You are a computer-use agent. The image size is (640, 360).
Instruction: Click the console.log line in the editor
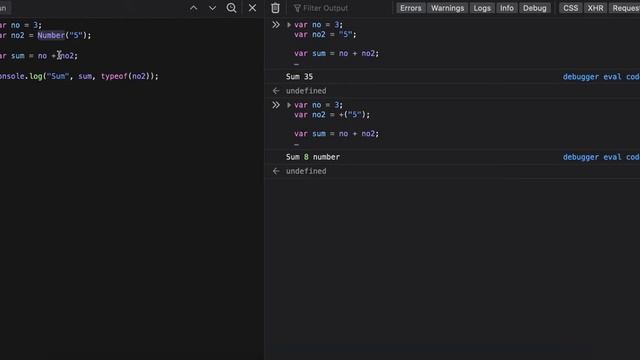[x=79, y=76]
